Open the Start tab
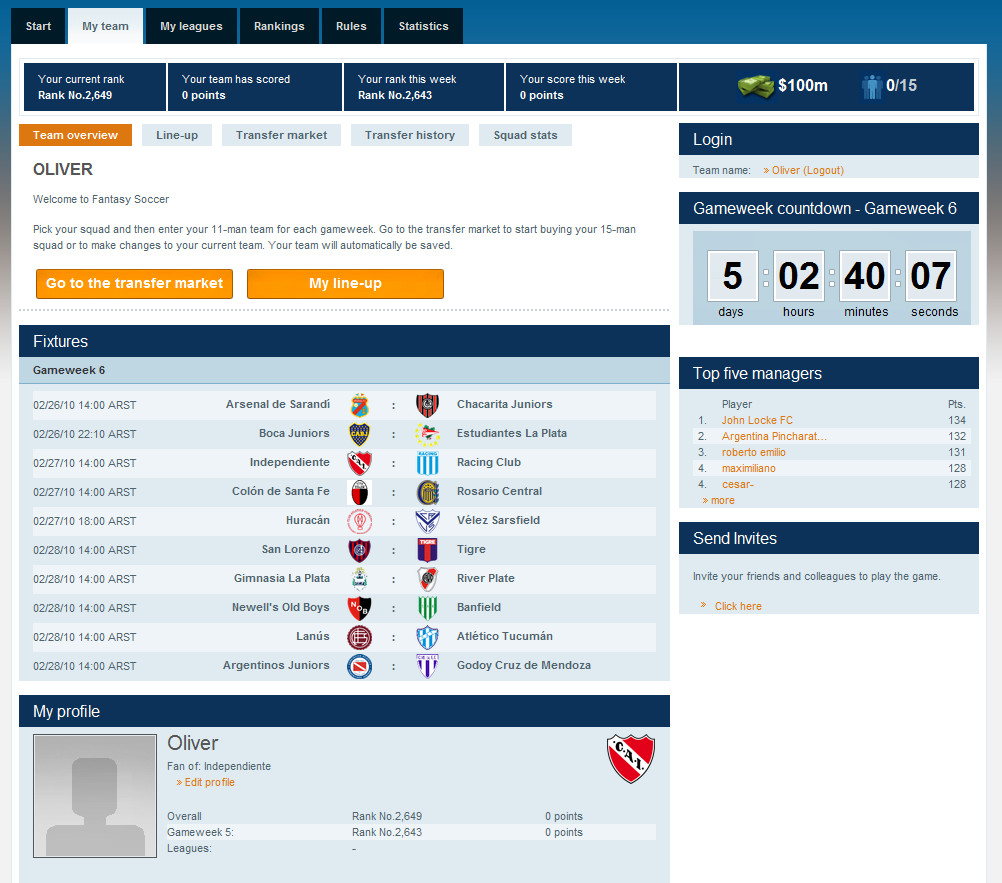1002x883 pixels. coord(38,26)
